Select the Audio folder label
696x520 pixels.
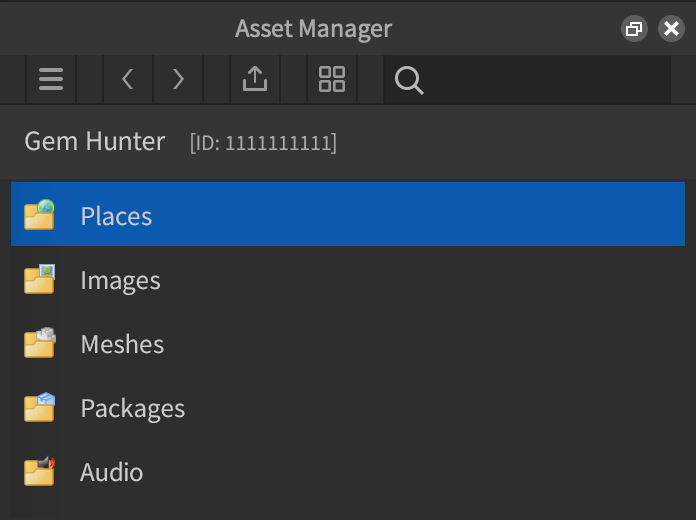pos(111,473)
